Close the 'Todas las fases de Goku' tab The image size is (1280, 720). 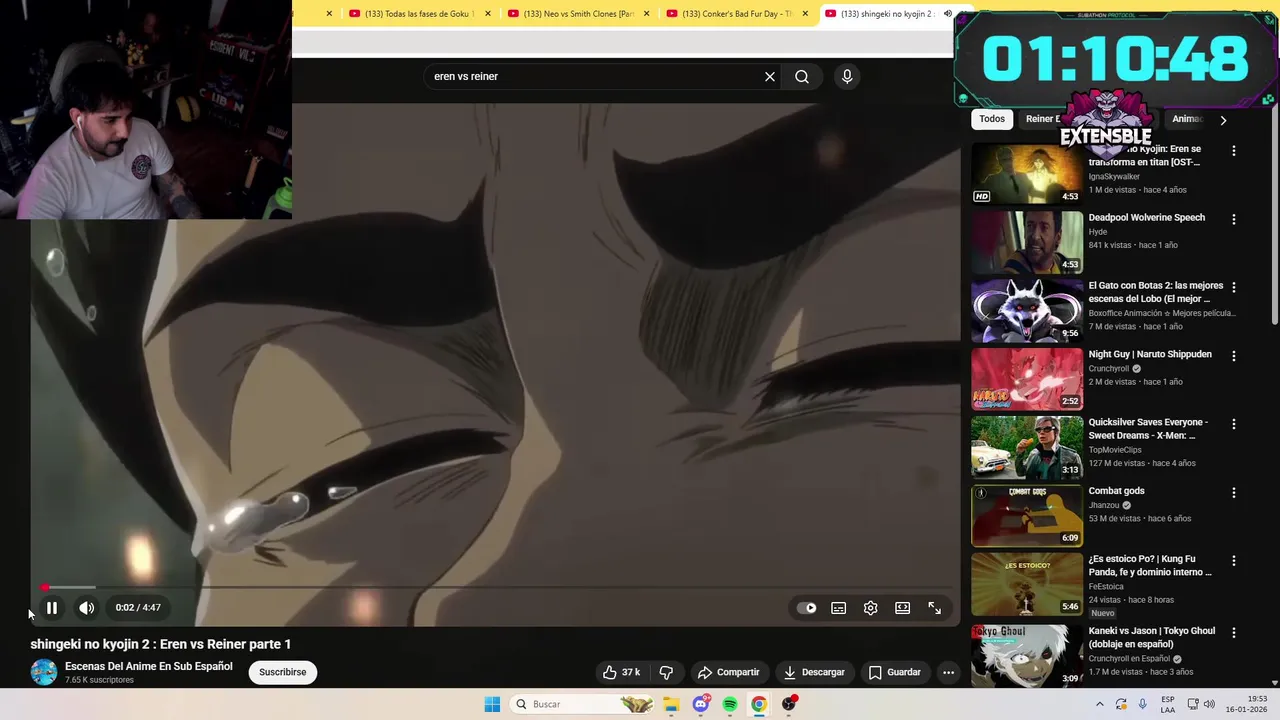488,14
